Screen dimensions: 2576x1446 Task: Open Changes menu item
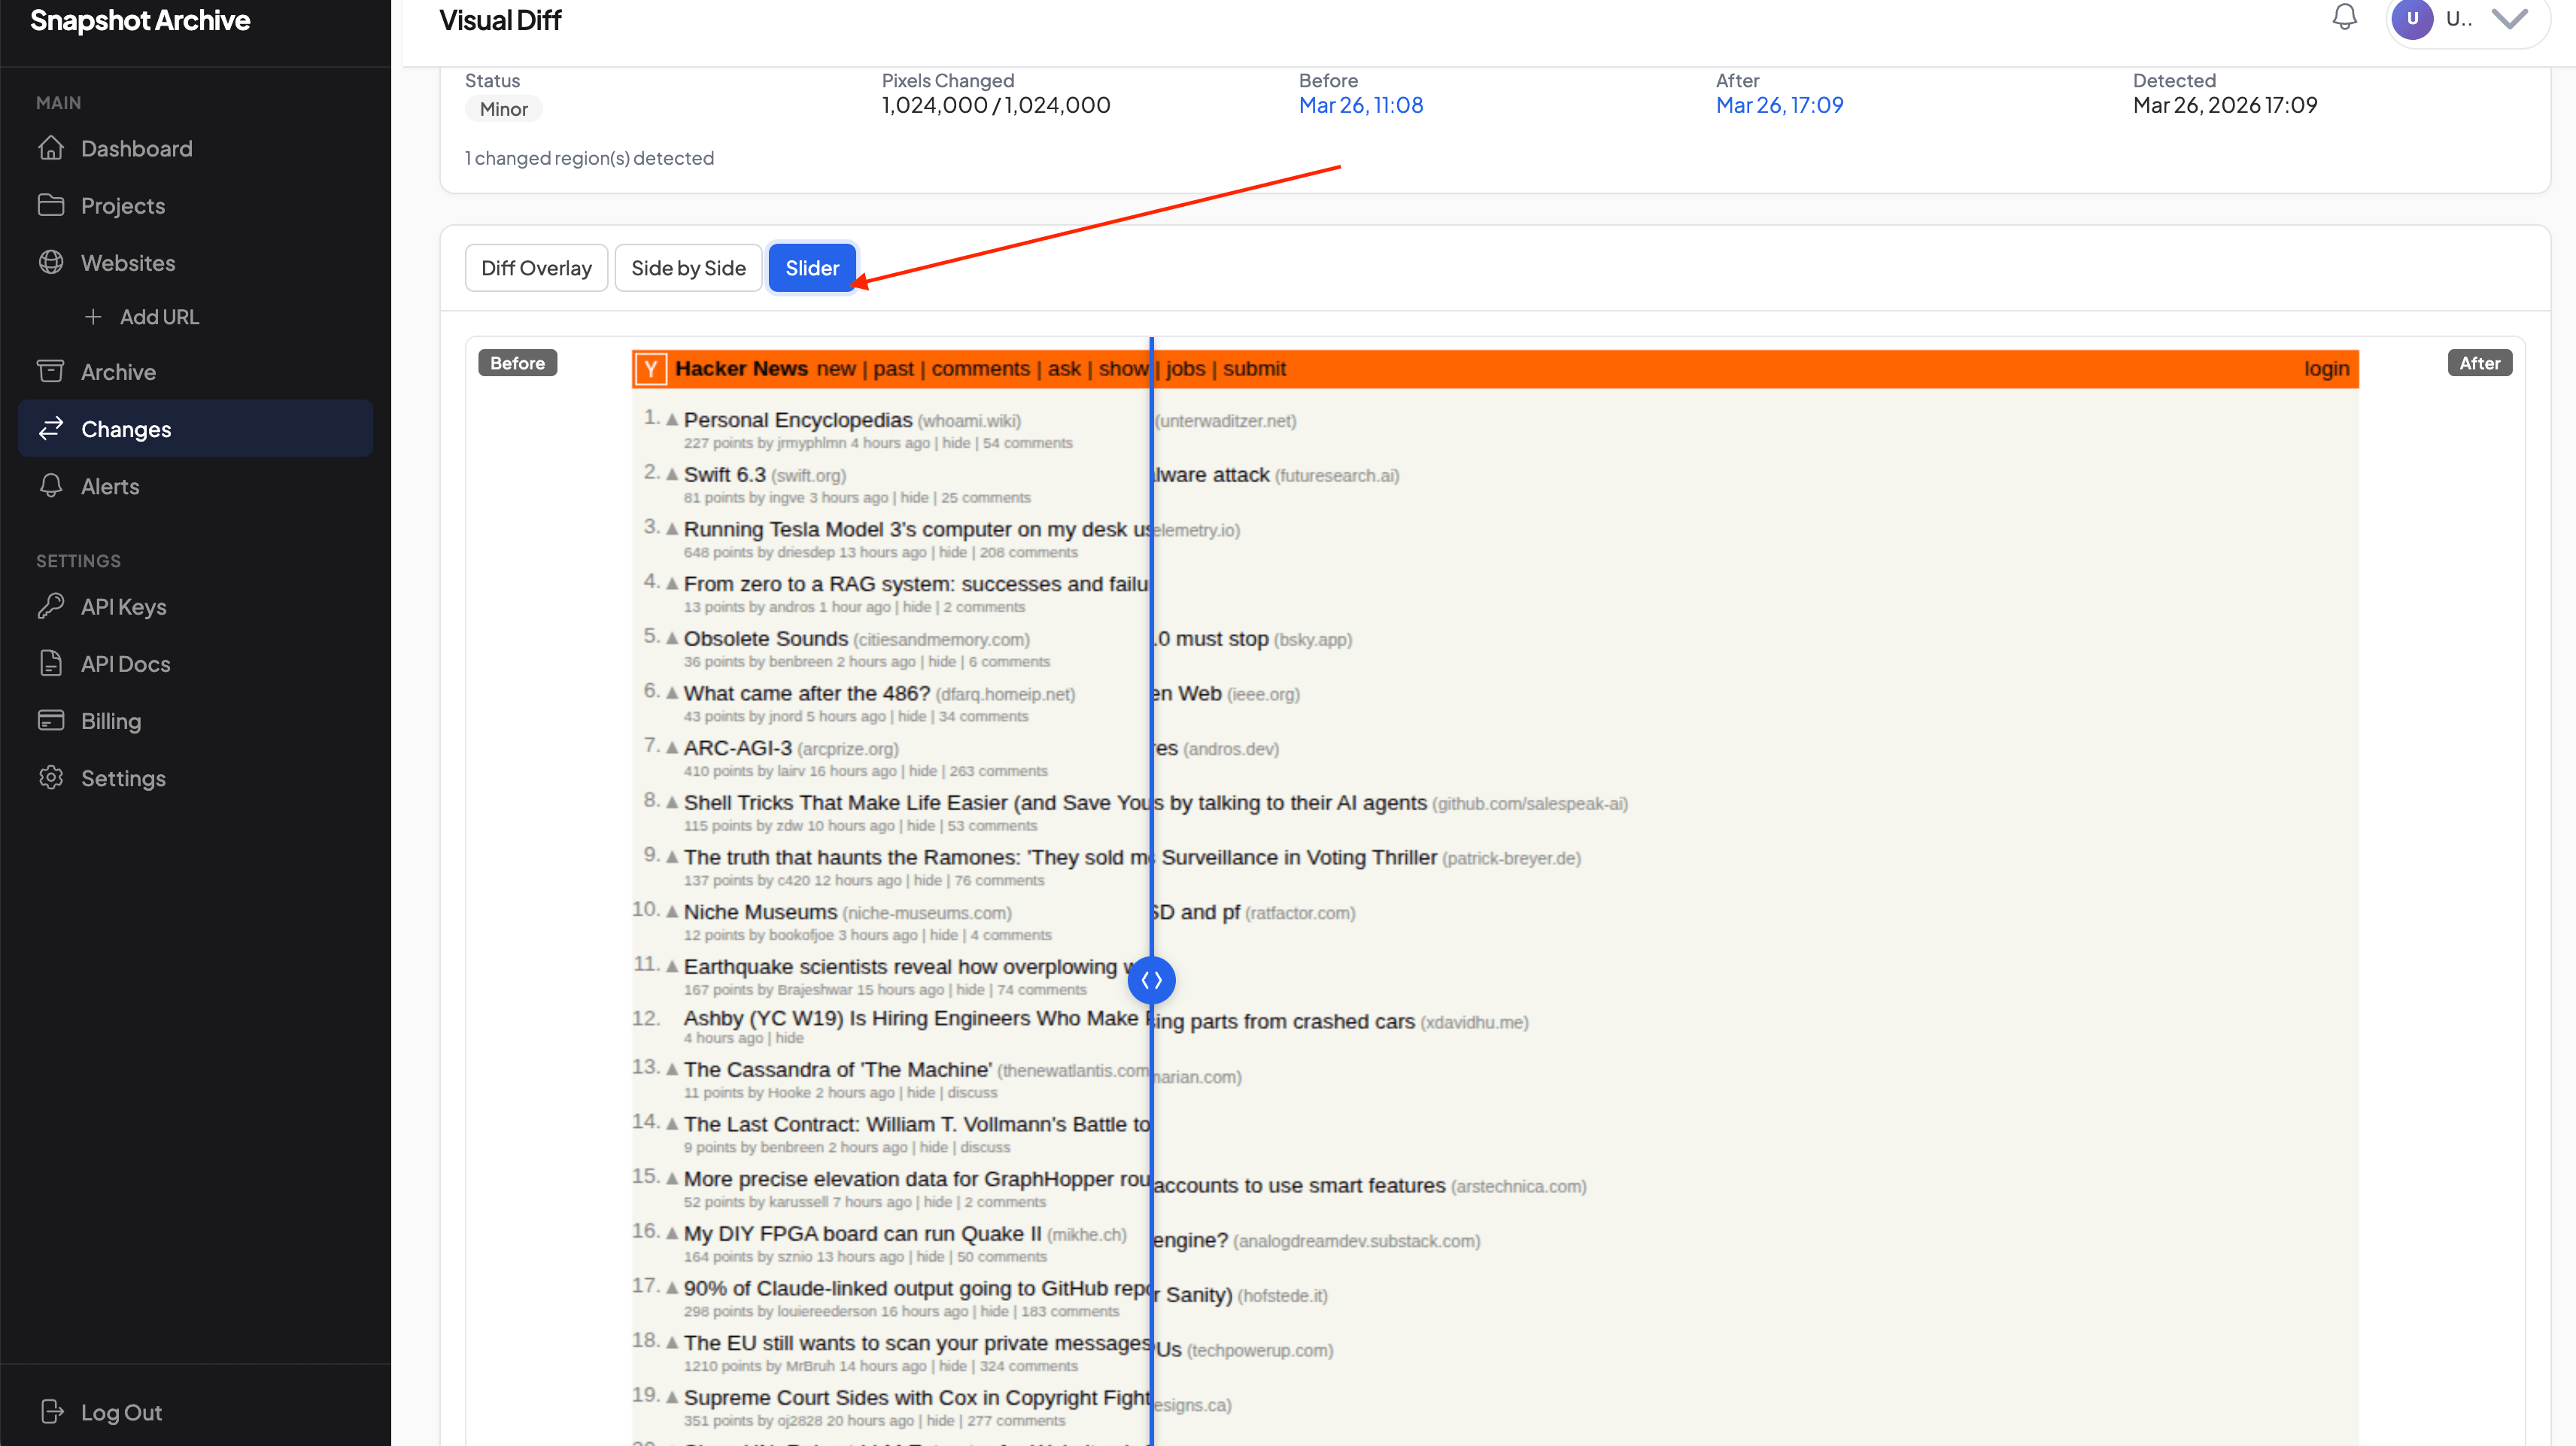coord(195,429)
